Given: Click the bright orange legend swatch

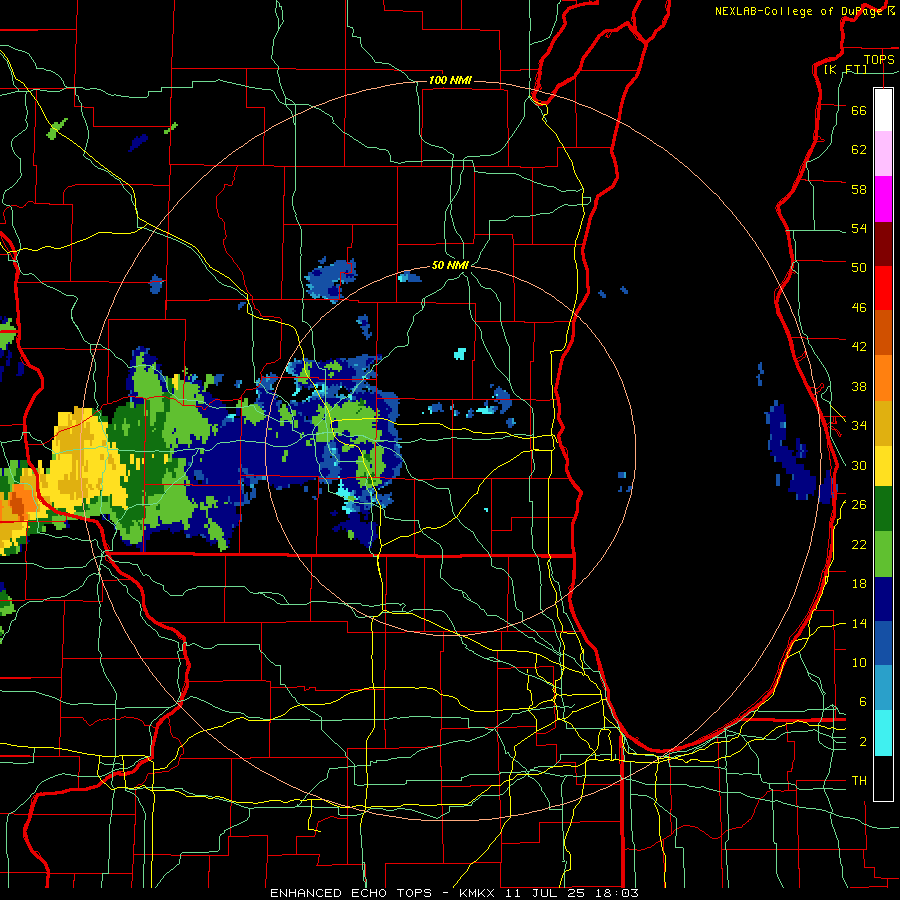Looking at the screenshot, I should click(883, 377).
